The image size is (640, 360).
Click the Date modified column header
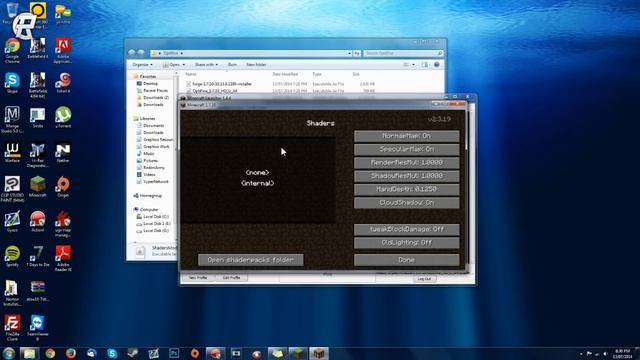285,74
